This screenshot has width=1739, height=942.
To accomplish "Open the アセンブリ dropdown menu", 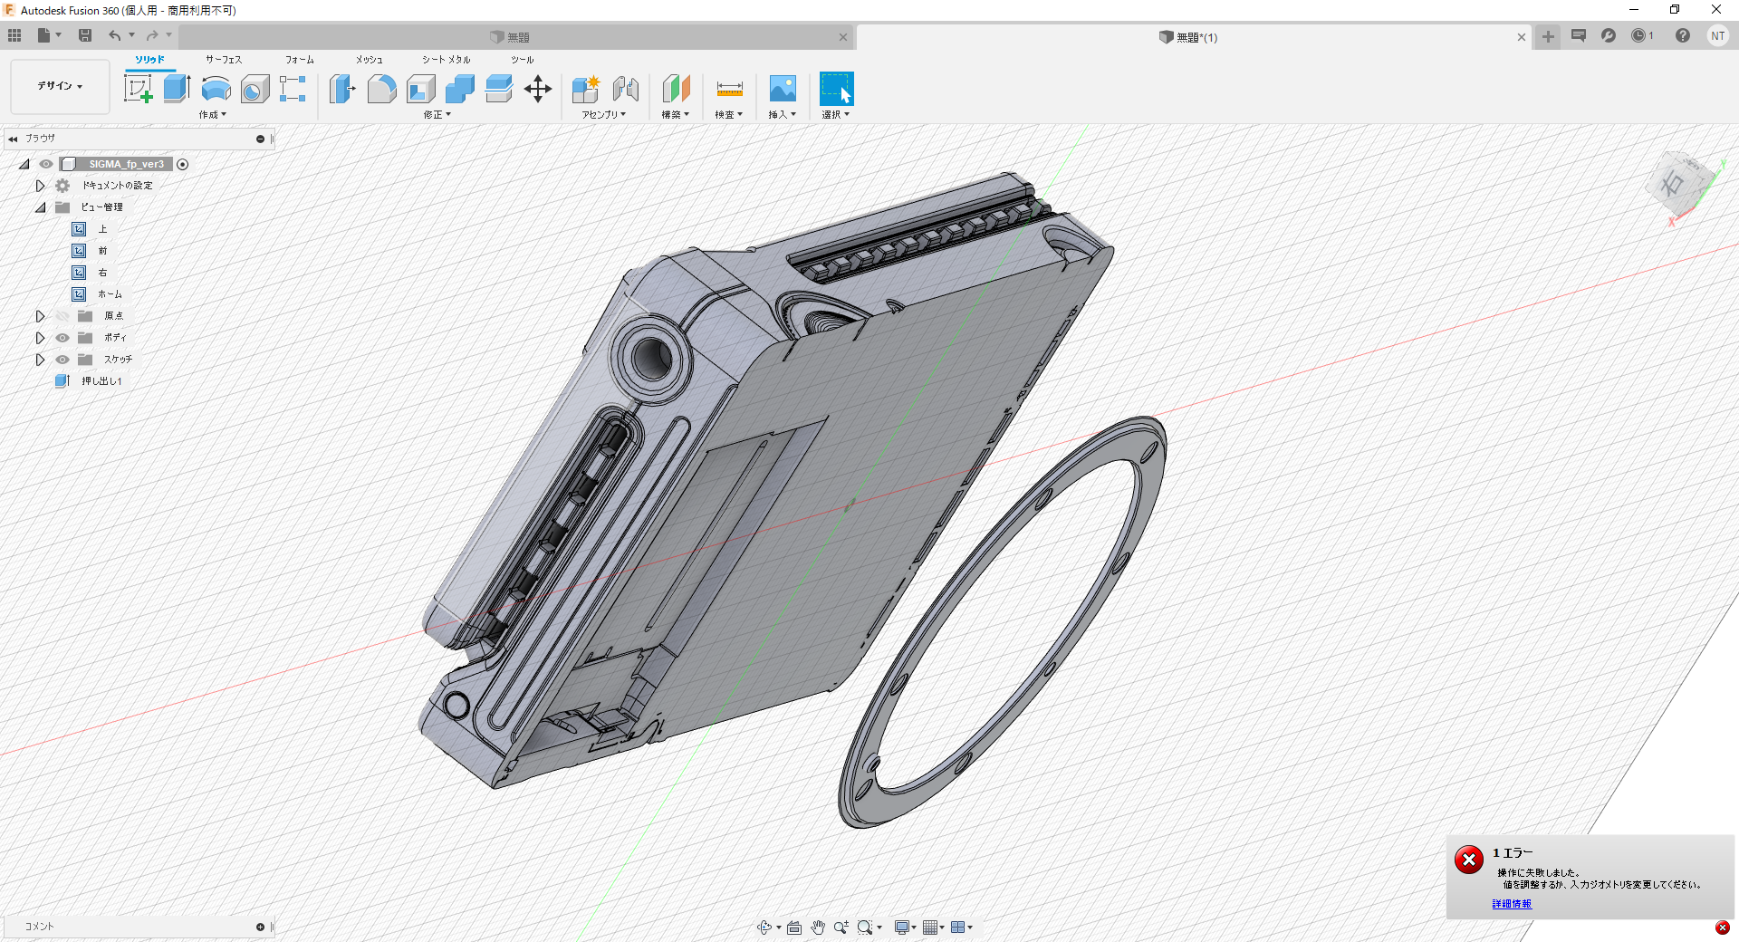I will point(604,115).
